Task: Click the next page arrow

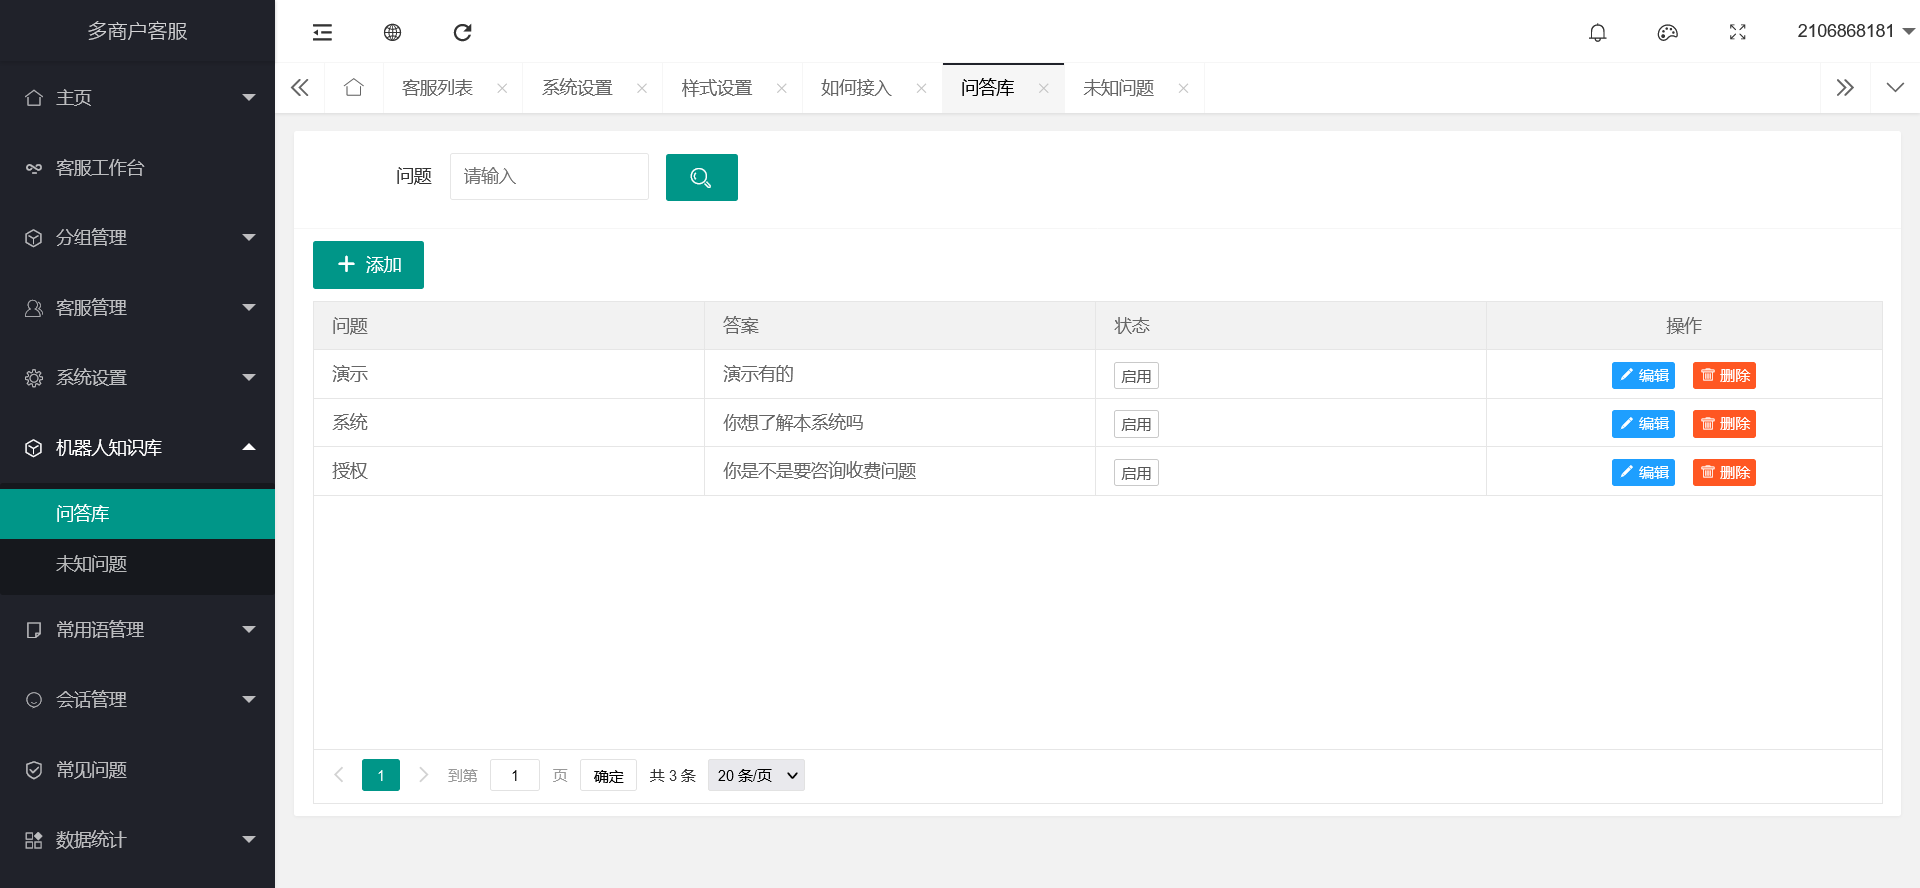Action: pyautogui.click(x=424, y=775)
